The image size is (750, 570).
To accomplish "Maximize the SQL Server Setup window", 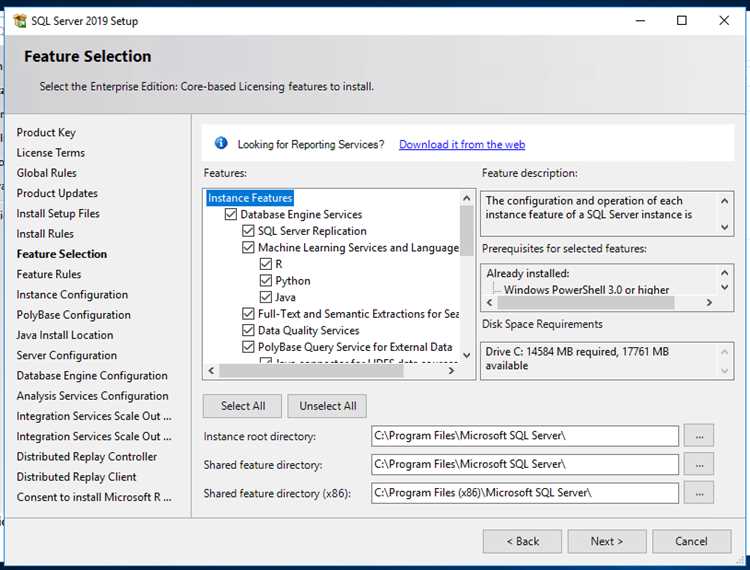I will click(x=682, y=21).
